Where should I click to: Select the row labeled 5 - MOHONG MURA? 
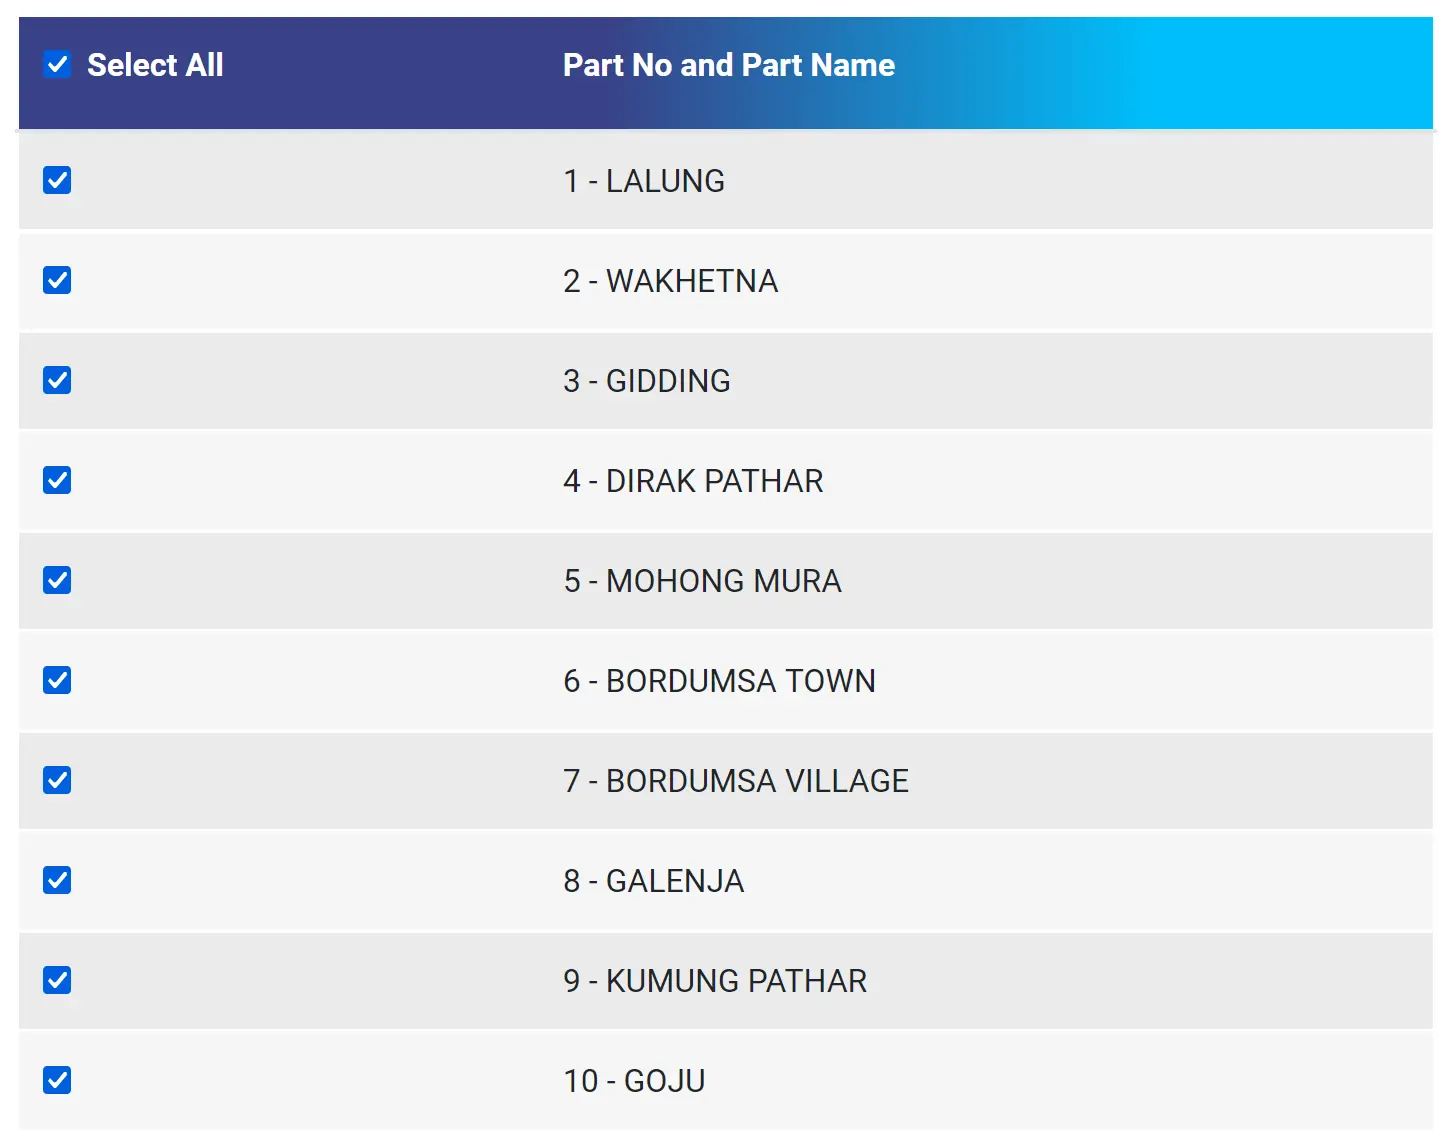700,580
